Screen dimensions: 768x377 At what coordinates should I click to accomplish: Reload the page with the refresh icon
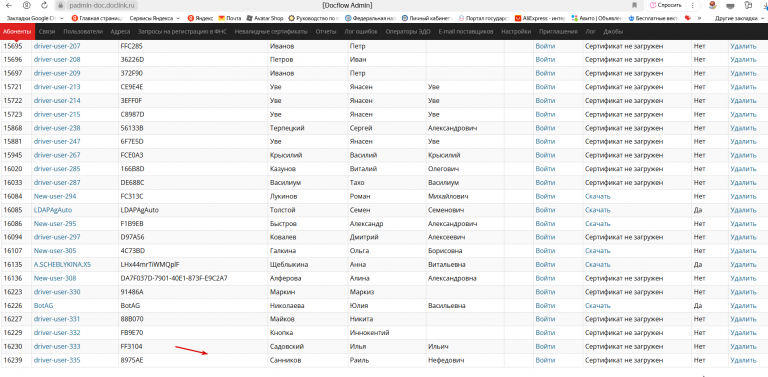click(45, 5)
